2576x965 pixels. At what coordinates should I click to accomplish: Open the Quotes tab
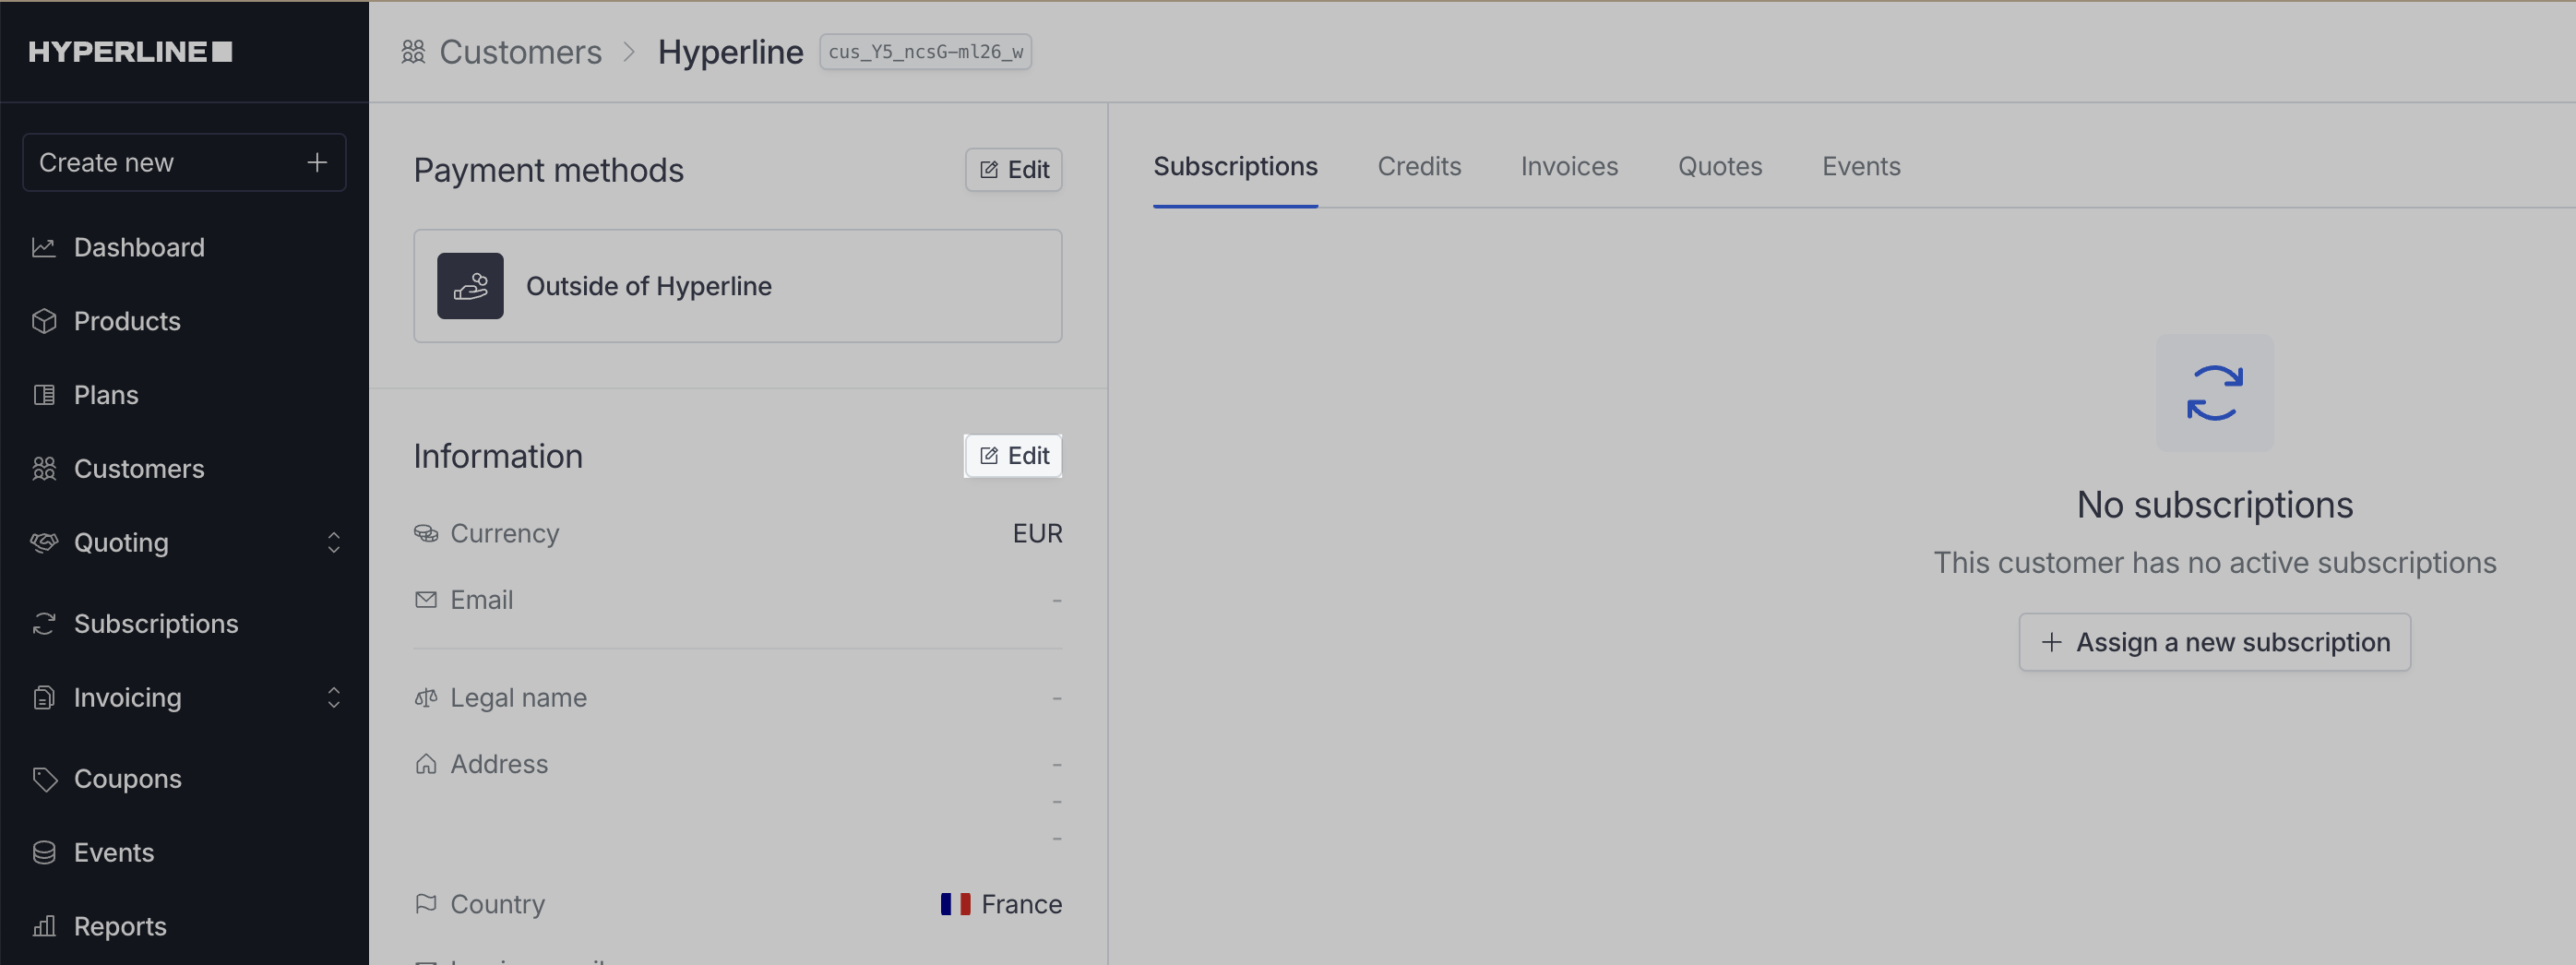(x=1720, y=166)
